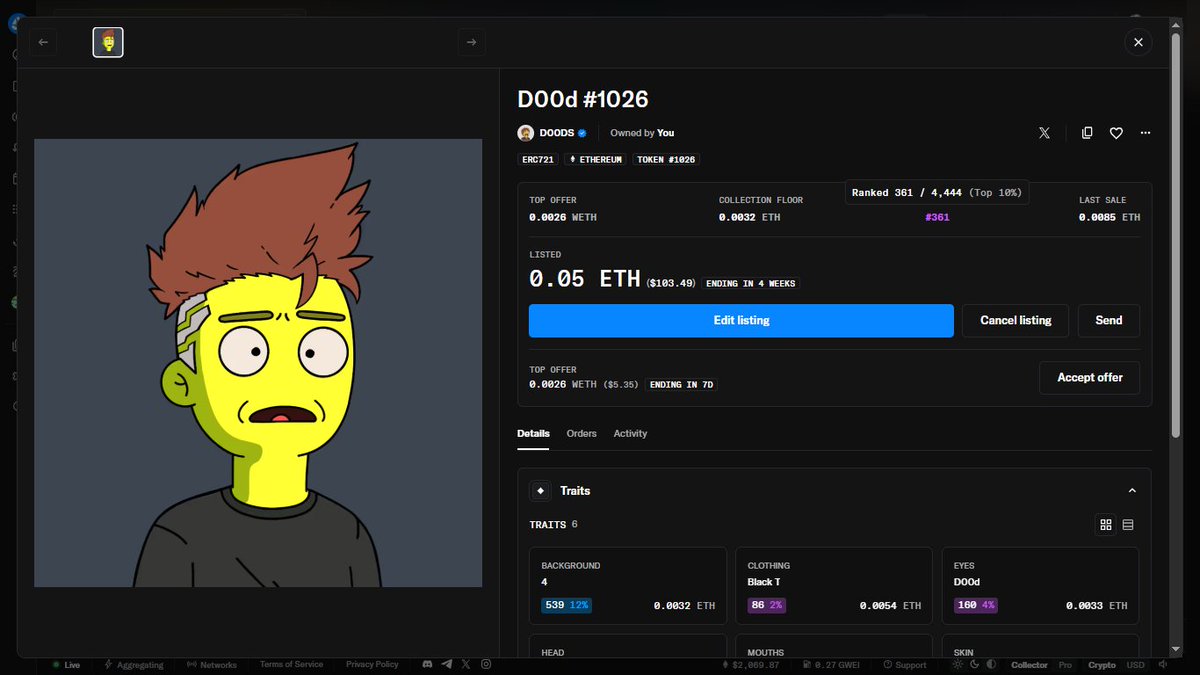Go to the previous item with left arrow
The width and height of the screenshot is (1200, 675).
pyautogui.click(x=43, y=42)
